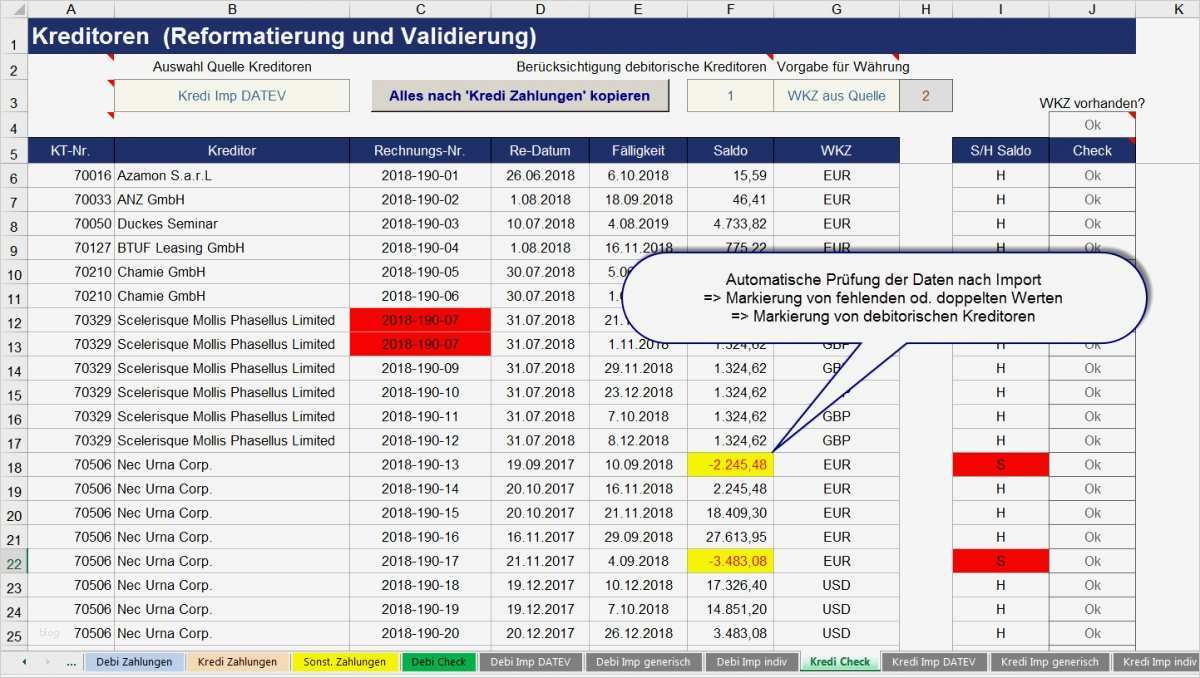Screen dimensions: 1200x678
Task: Select the 'ANZ GmbH' creditor cell
Action: (232, 200)
